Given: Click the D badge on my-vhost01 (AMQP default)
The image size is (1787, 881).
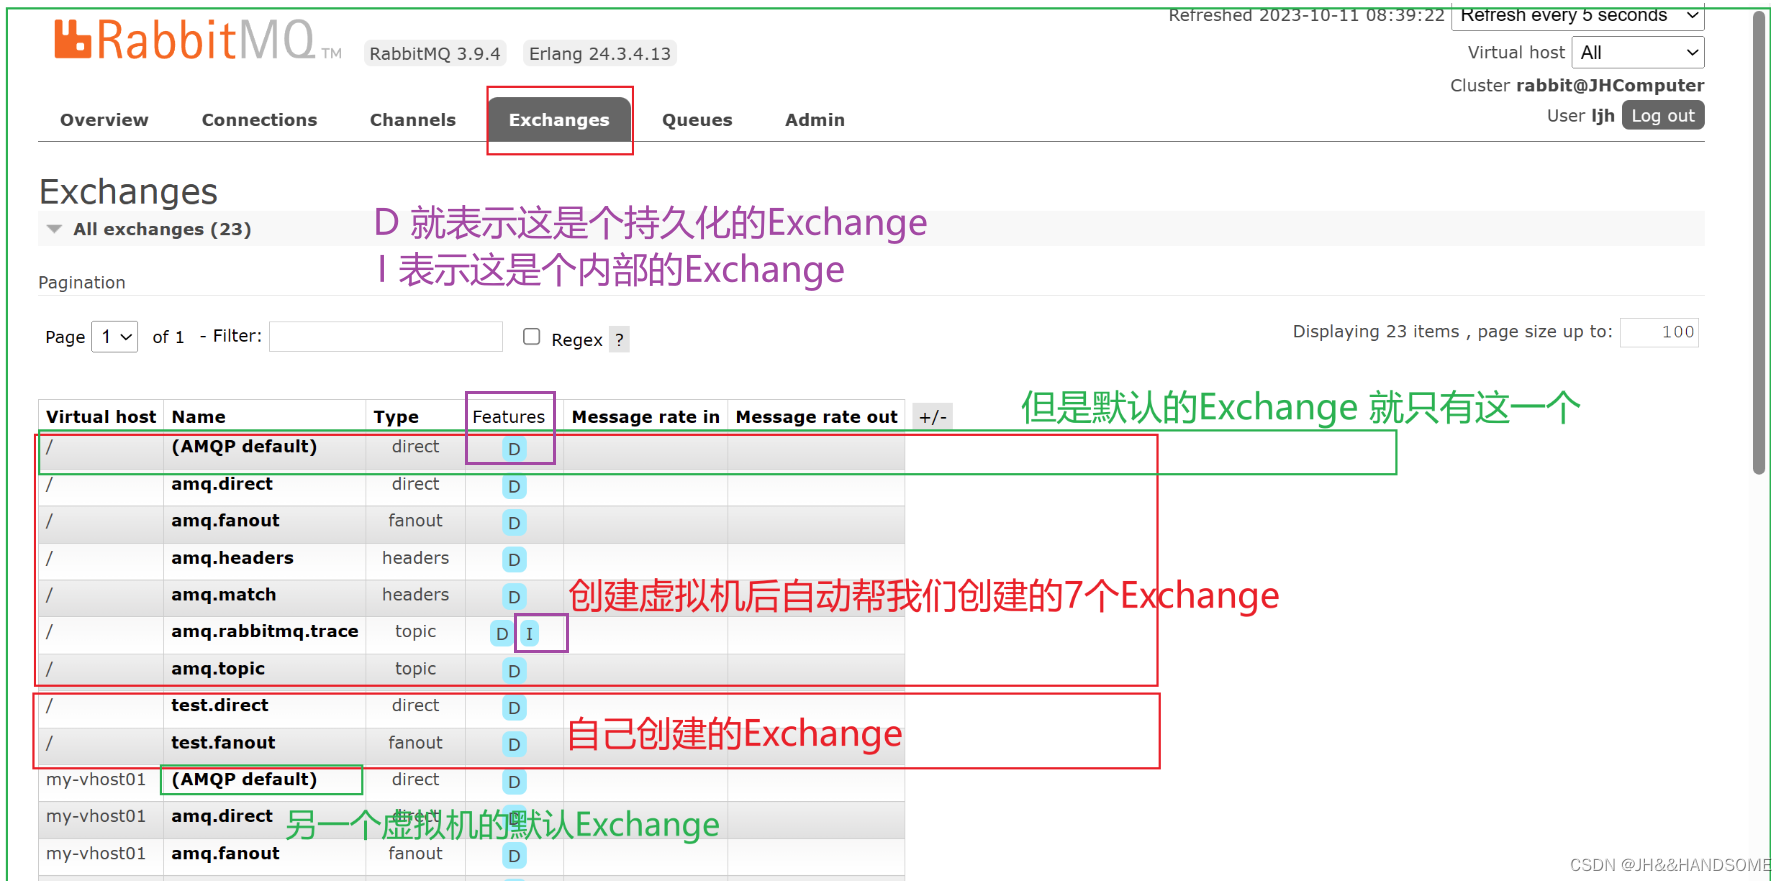Looking at the screenshot, I should click(514, 782).
